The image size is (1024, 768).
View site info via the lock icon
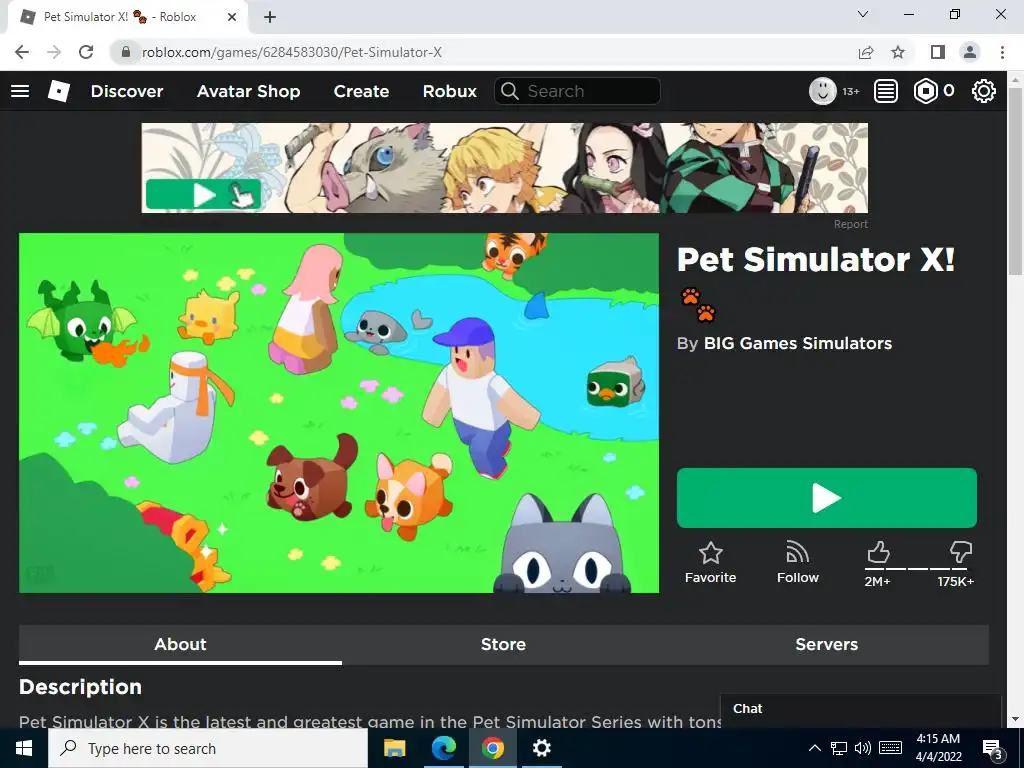[126, 52]
